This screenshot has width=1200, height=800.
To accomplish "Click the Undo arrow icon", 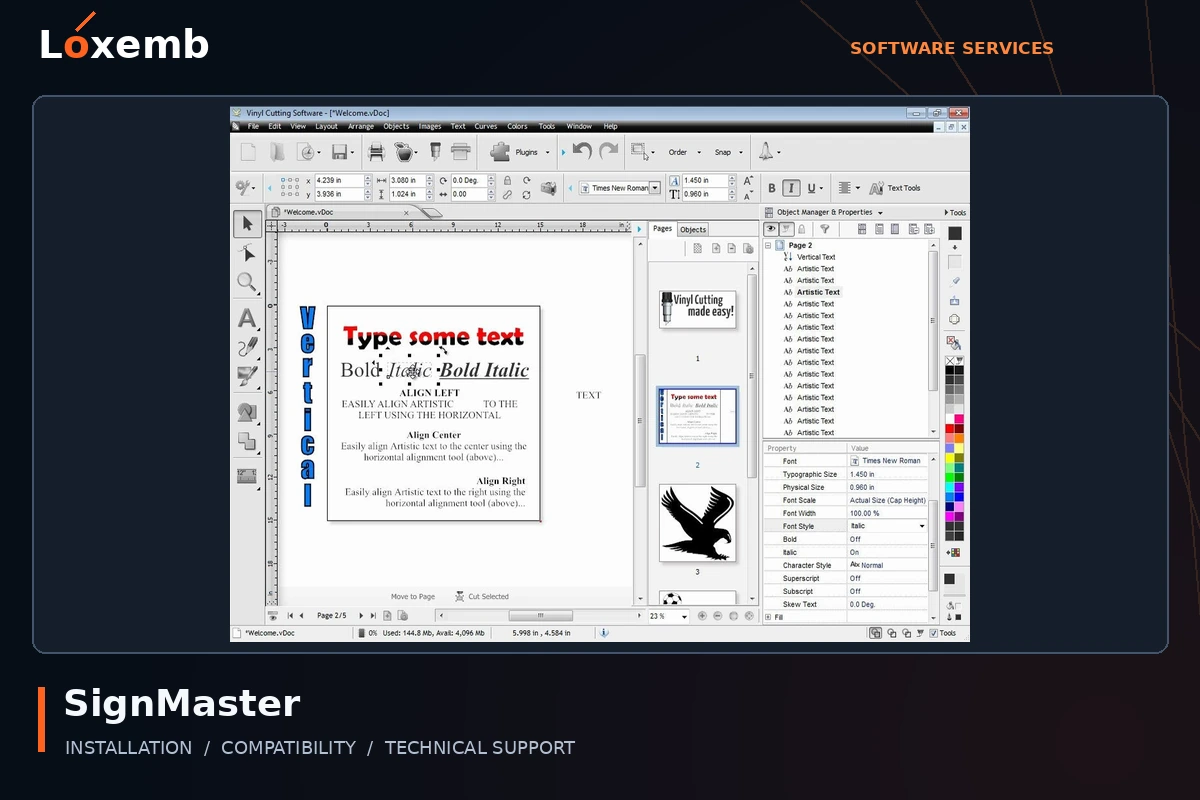I will pos(582,151).
